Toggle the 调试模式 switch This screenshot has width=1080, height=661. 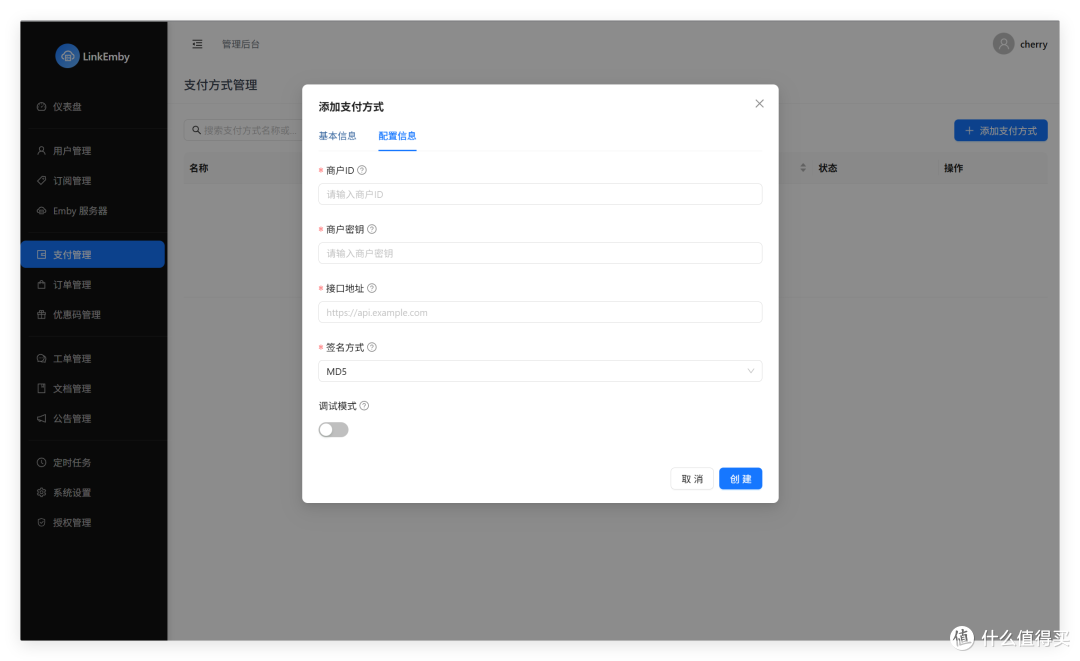point(333,430)
